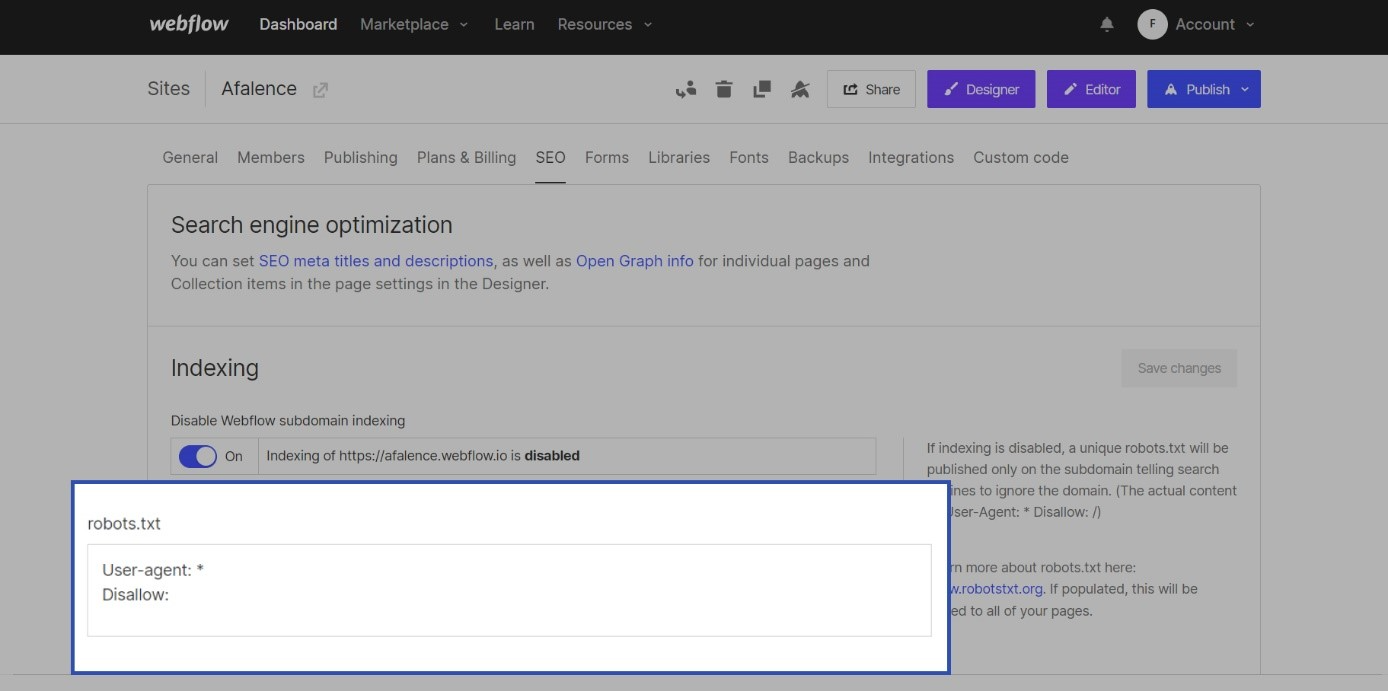1388x691 pixels.
Task: Open the Publish dropdown button
Action: pos(1204,89)
